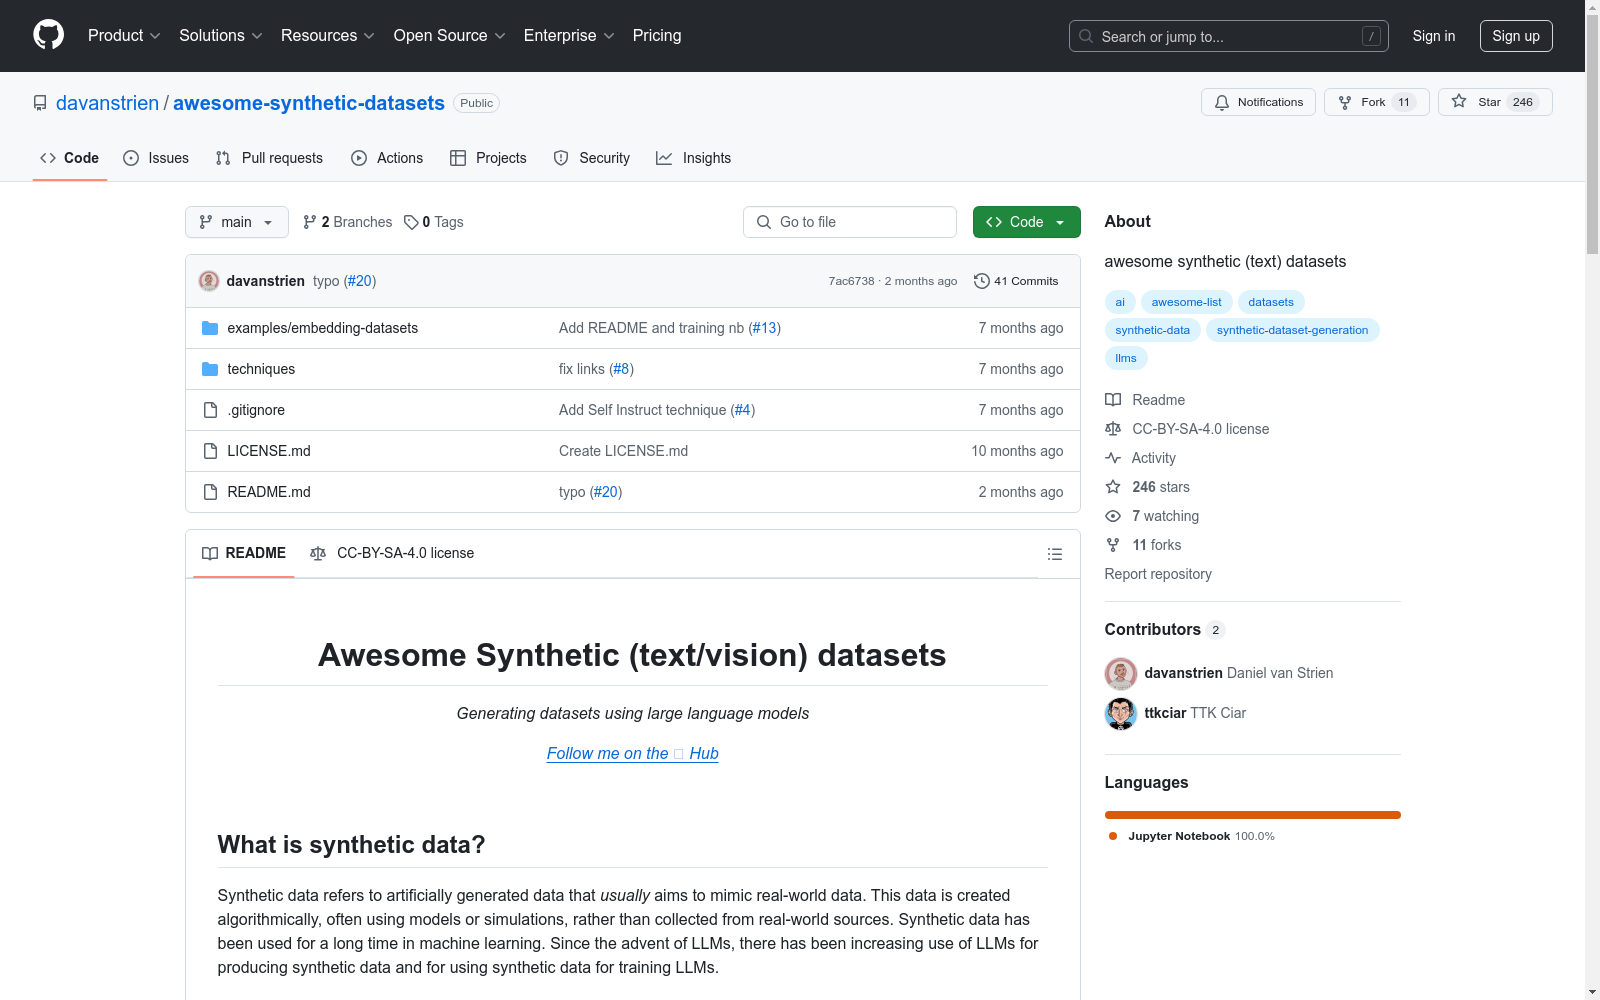1600x1000 pixels.
Task: Click the Jupyter Notebook language bar
Action: click(1253, 815)
